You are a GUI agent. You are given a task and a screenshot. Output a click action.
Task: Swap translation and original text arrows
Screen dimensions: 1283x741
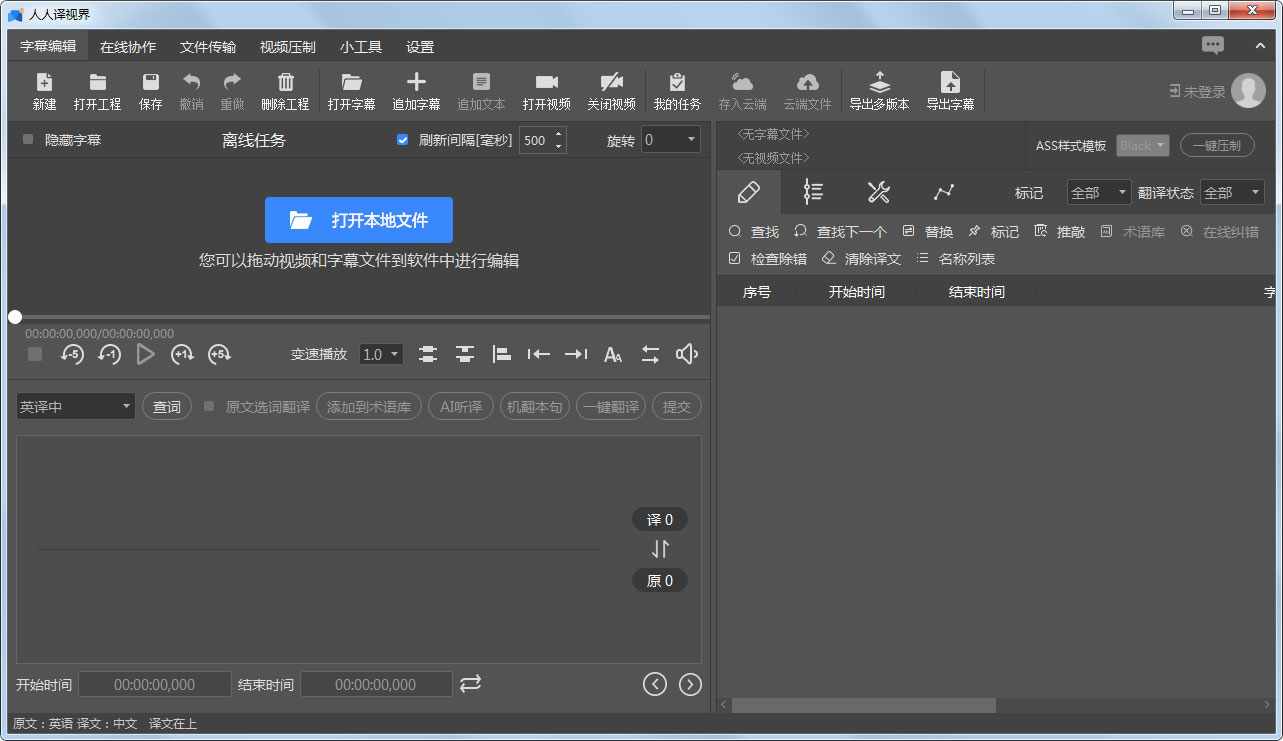tap(660, 549)
